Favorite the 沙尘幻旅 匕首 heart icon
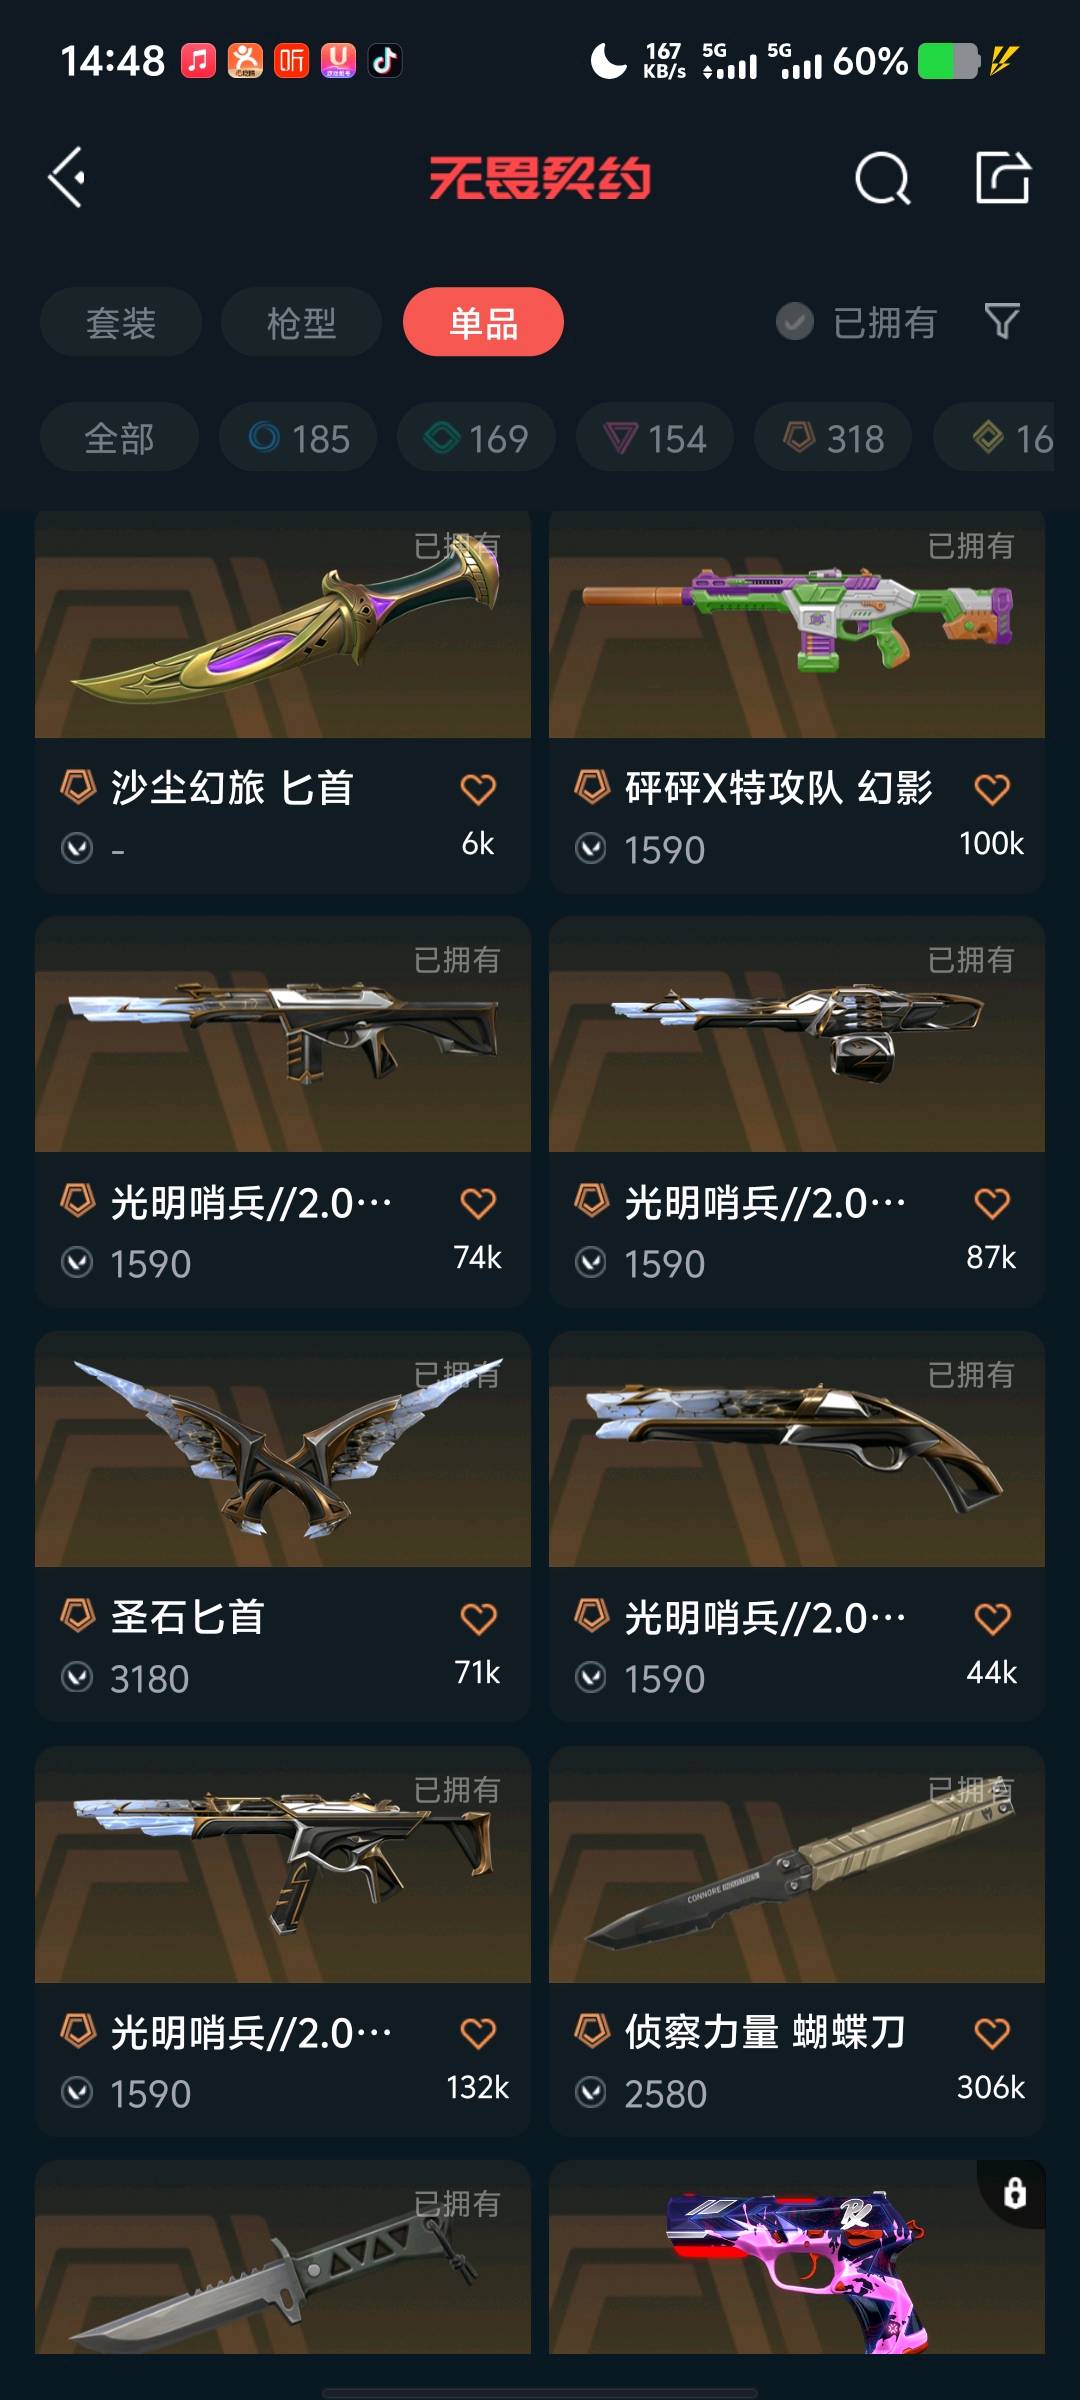The image size is (1080, 2400). (478, 789)
